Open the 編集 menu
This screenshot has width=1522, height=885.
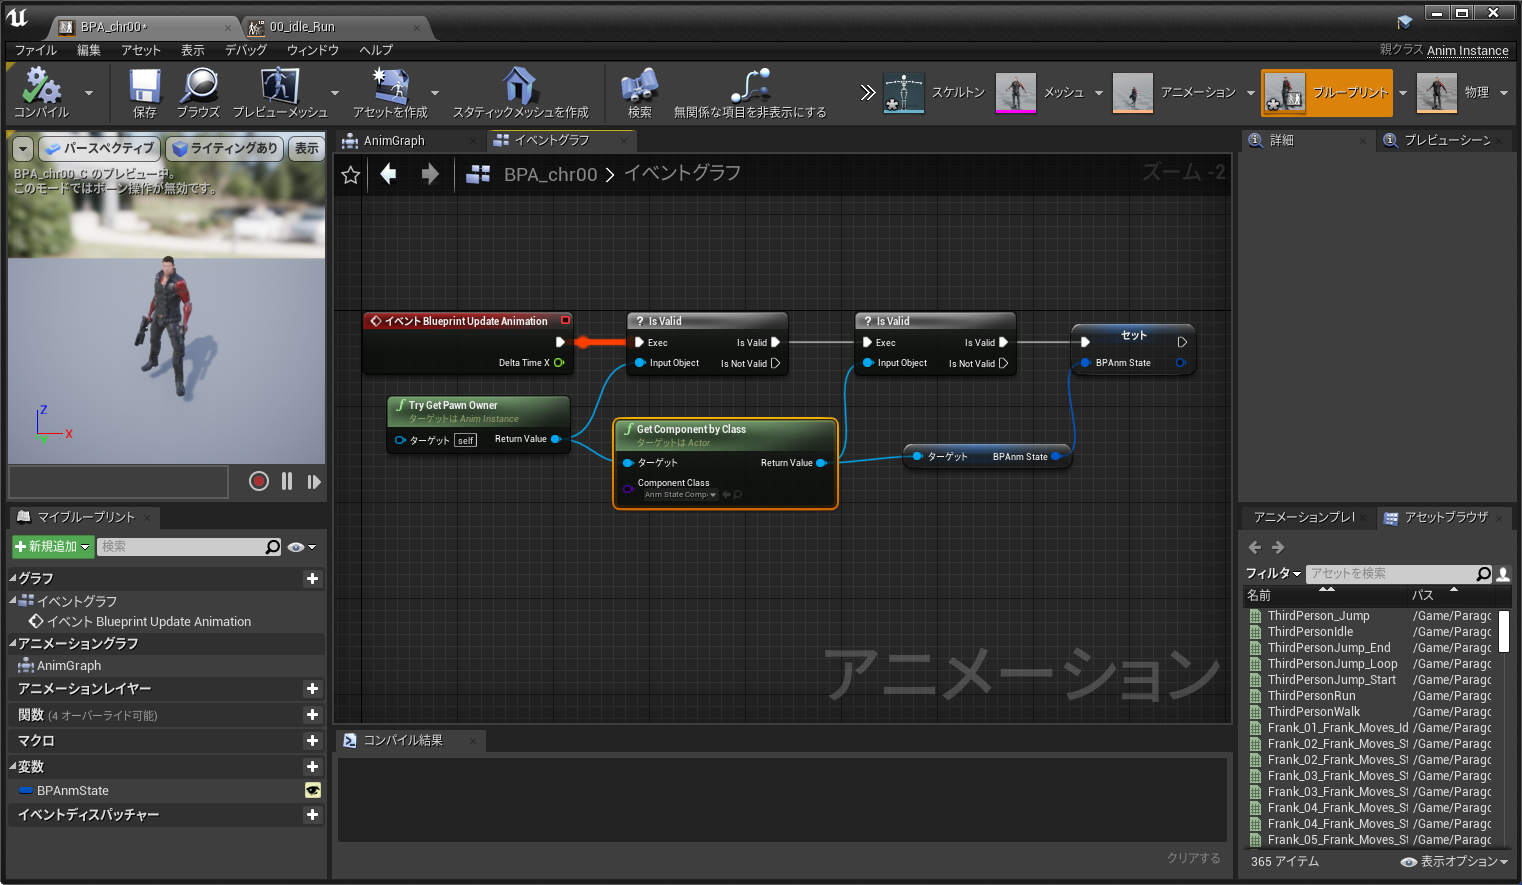click(89, 50)
